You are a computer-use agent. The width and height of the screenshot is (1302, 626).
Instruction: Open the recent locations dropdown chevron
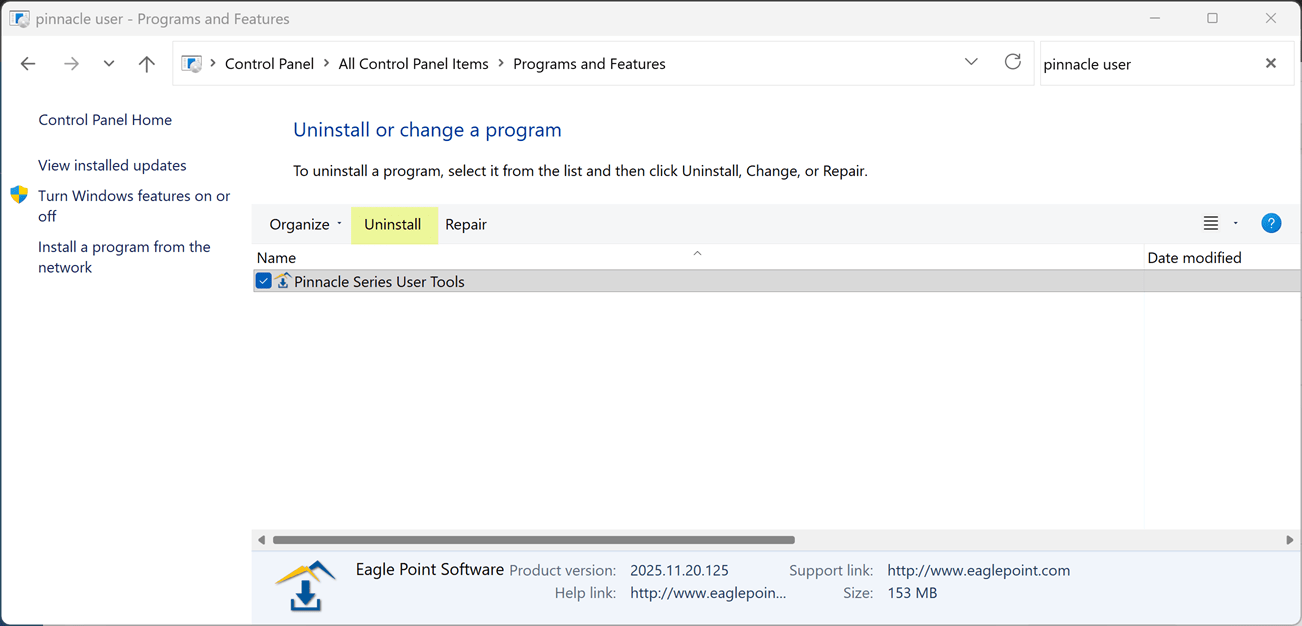click(x=109, y=64)
